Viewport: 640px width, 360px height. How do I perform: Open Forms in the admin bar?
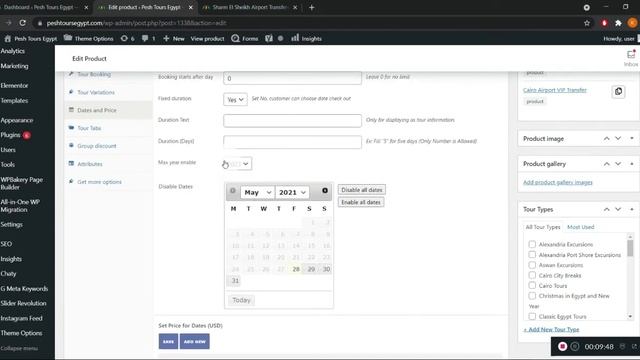(244, 38)
